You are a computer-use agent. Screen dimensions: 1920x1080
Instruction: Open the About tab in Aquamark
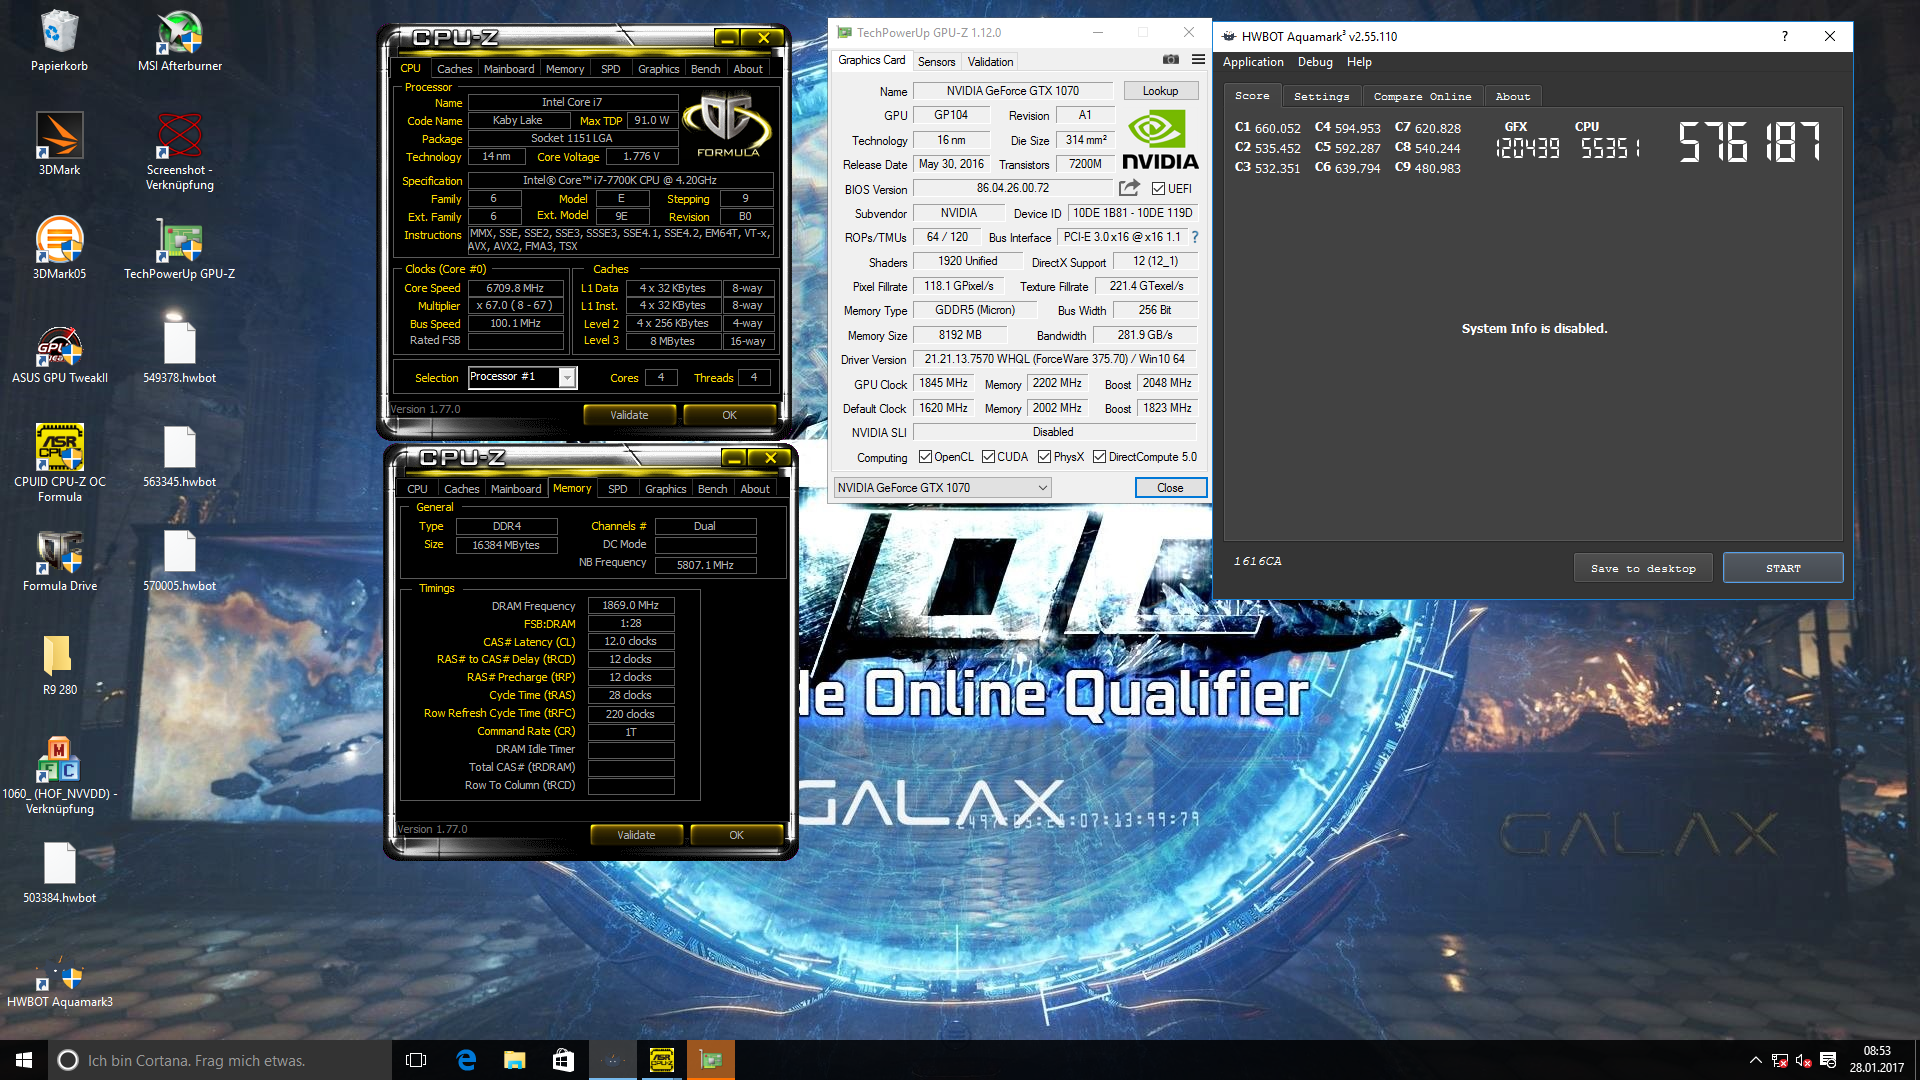coord(1512,96)
